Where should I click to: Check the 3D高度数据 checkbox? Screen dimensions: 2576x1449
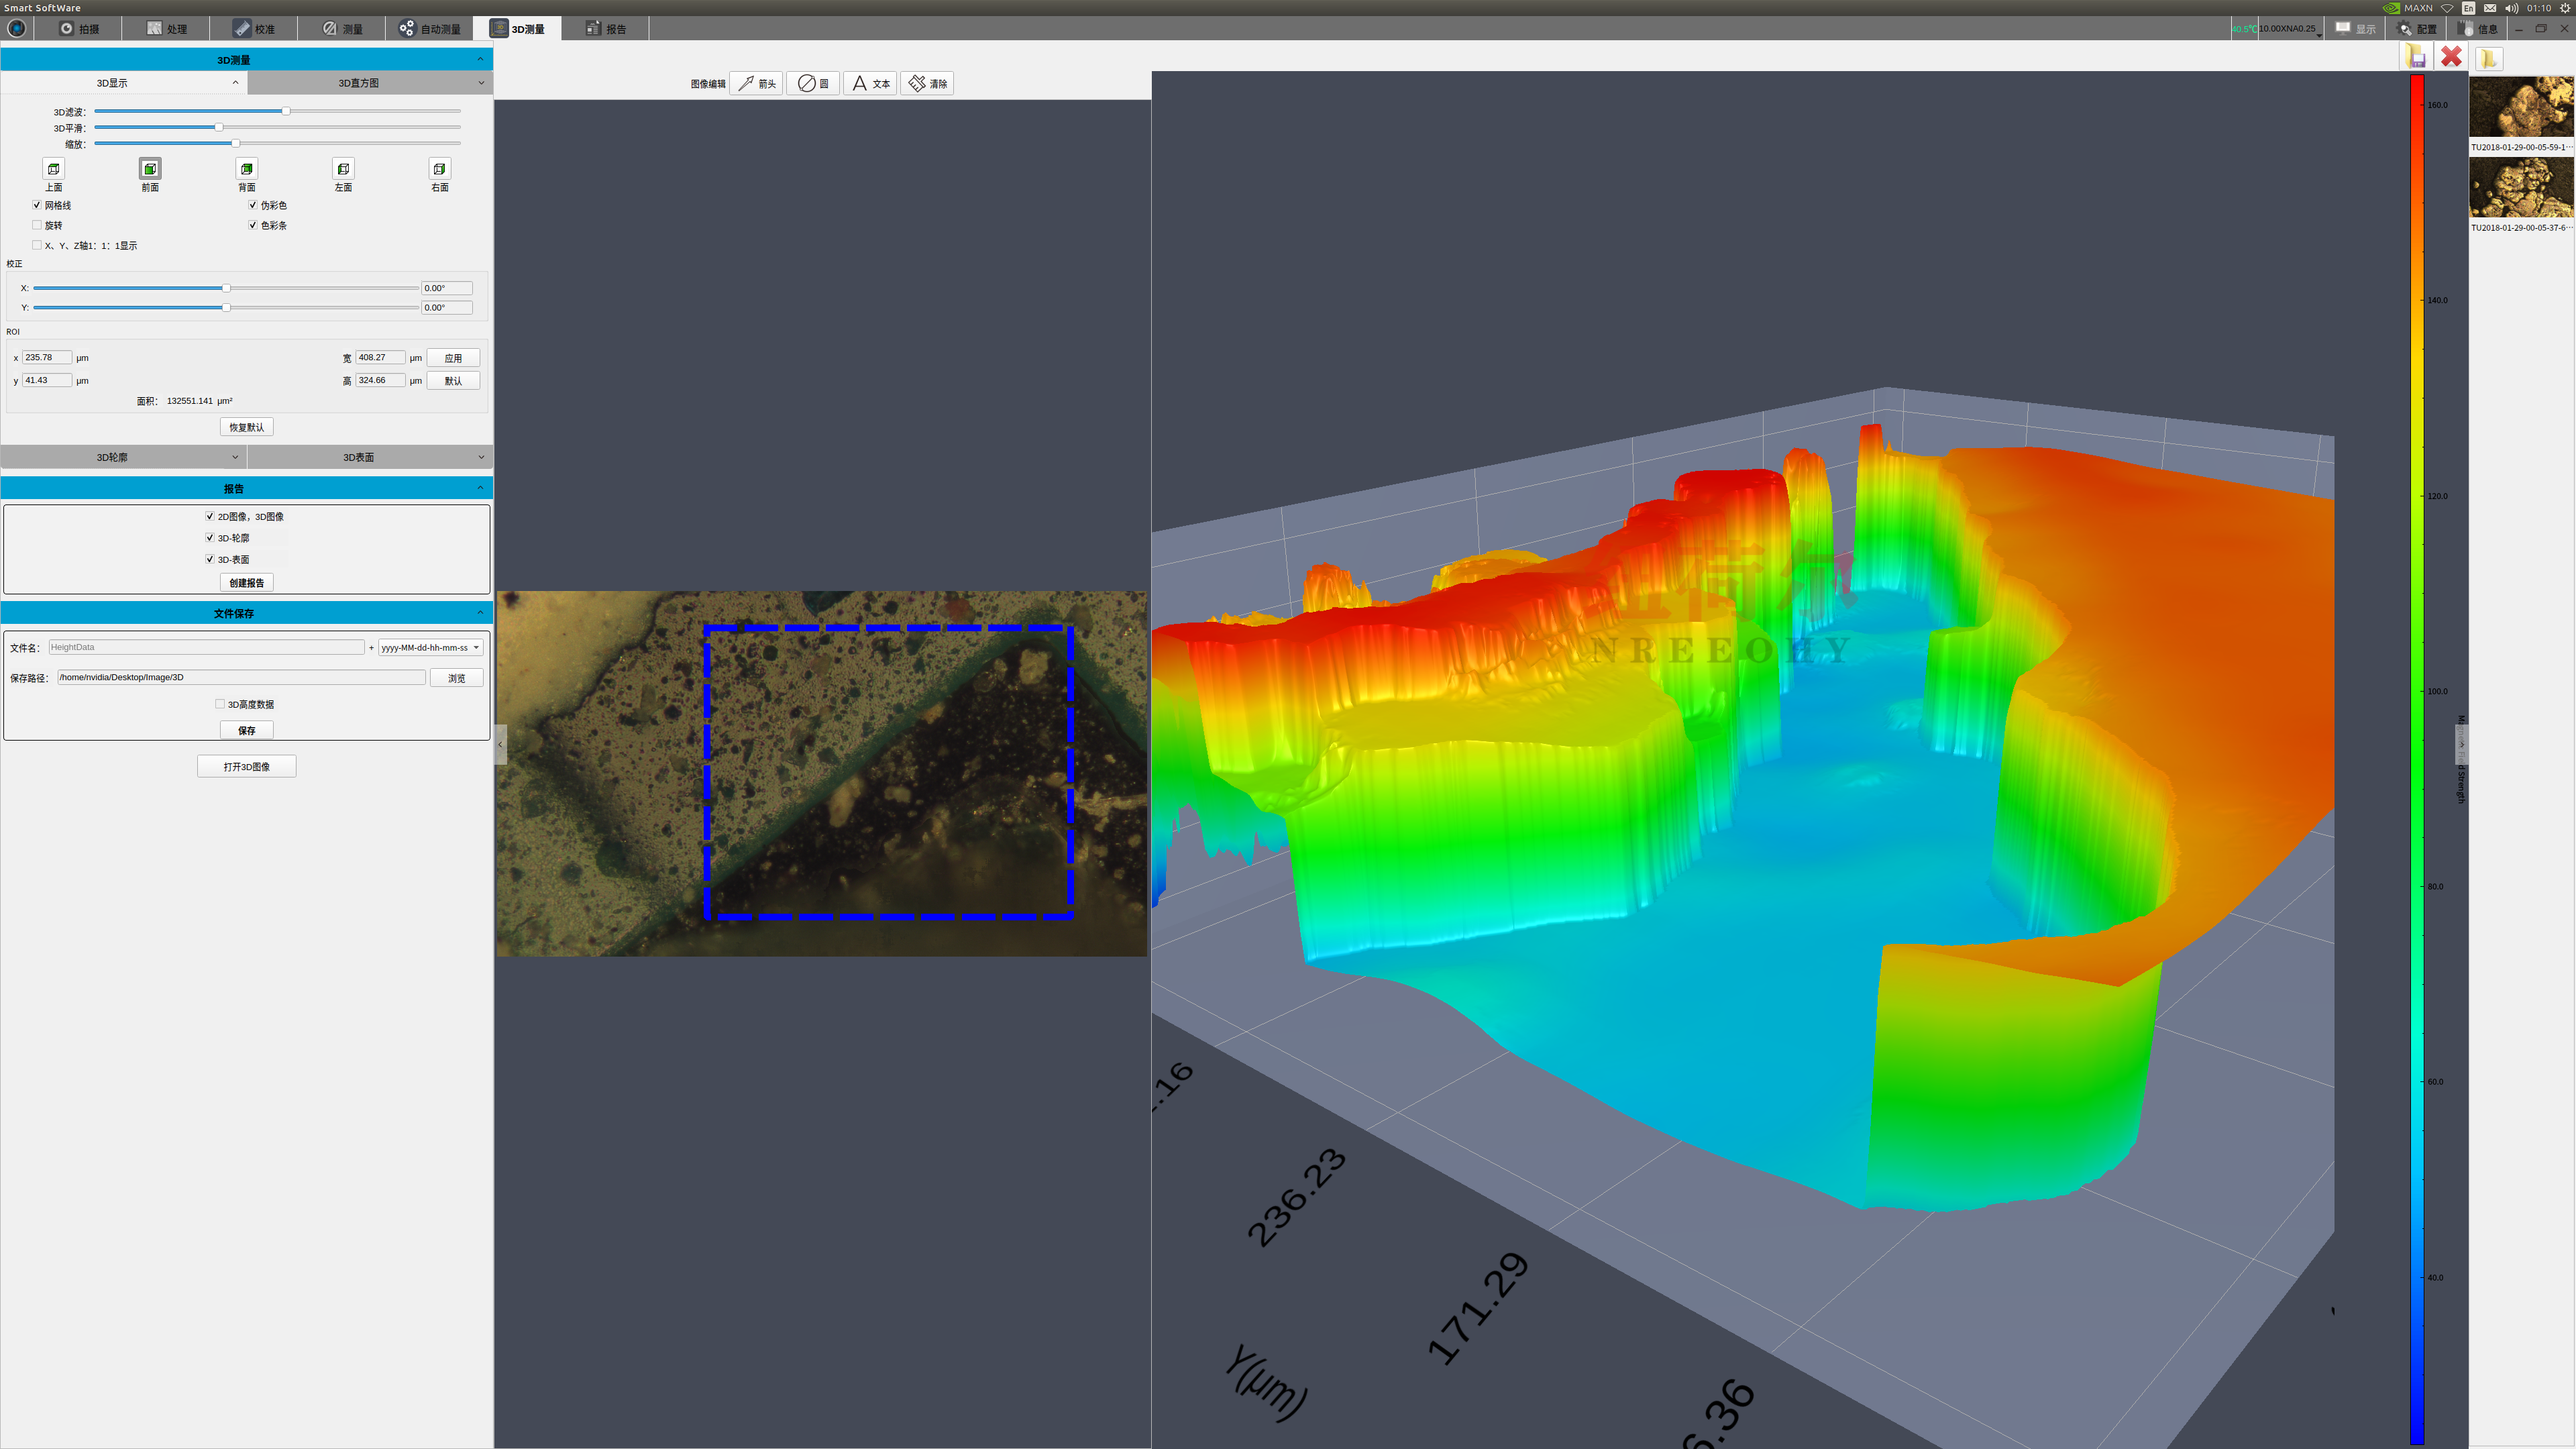point(220,704)
